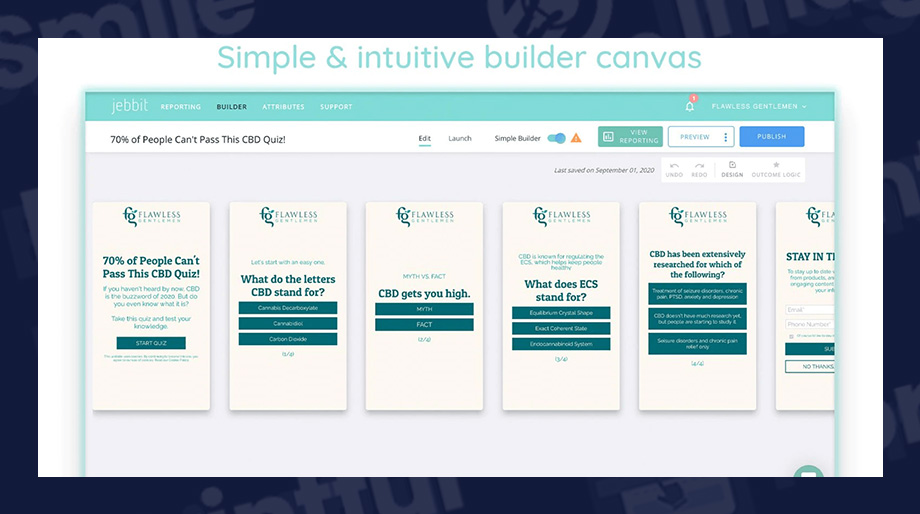Select the 'CBD gets you high.' heading
This screenshot has height=514, width=920.
pyautogui.click(x=424, y=293)
